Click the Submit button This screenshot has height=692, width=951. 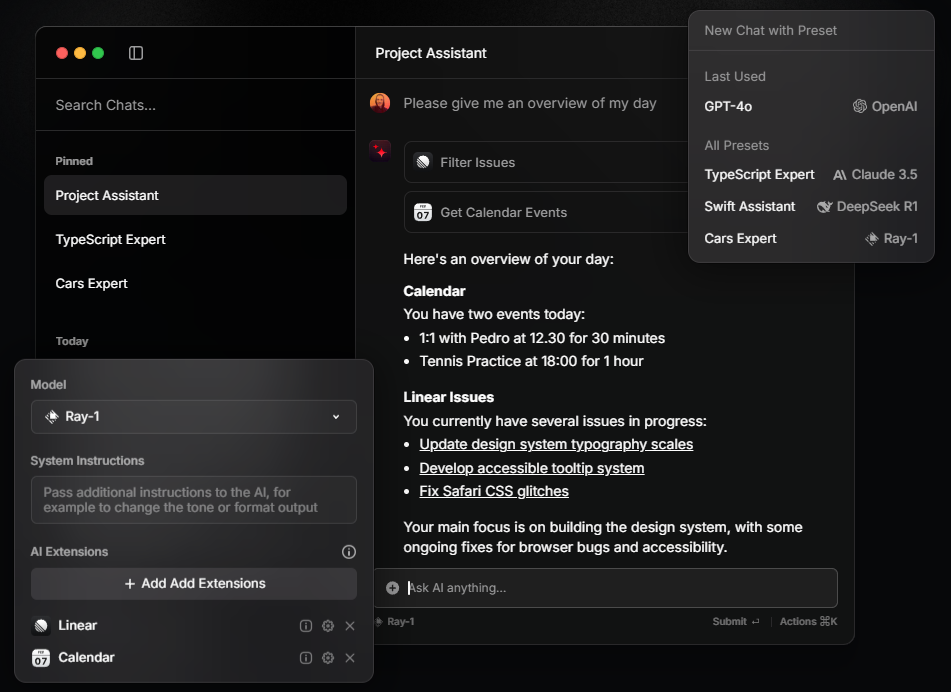tap(736, 622)
